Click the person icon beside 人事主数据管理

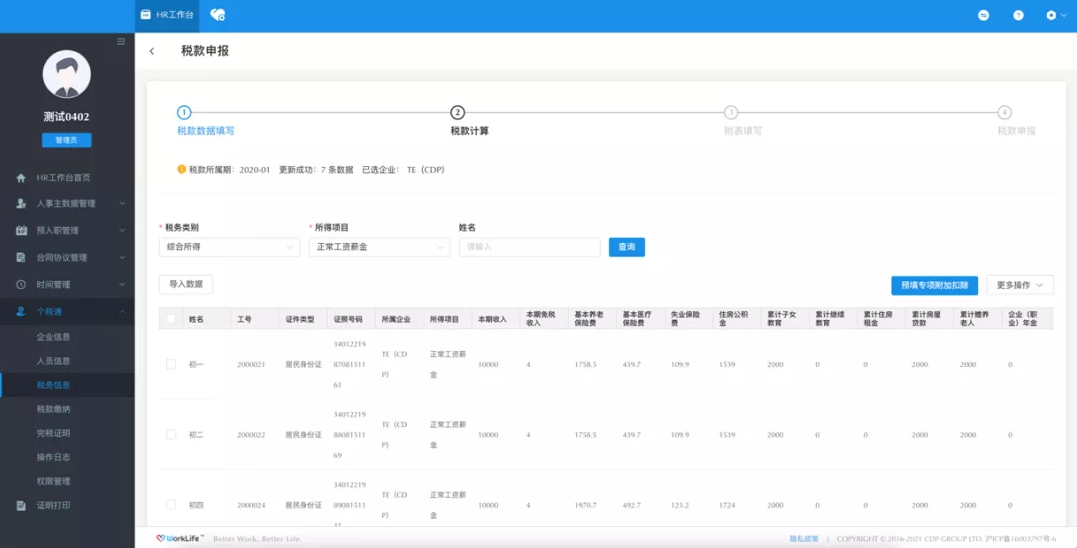click(x=21, y=204)
